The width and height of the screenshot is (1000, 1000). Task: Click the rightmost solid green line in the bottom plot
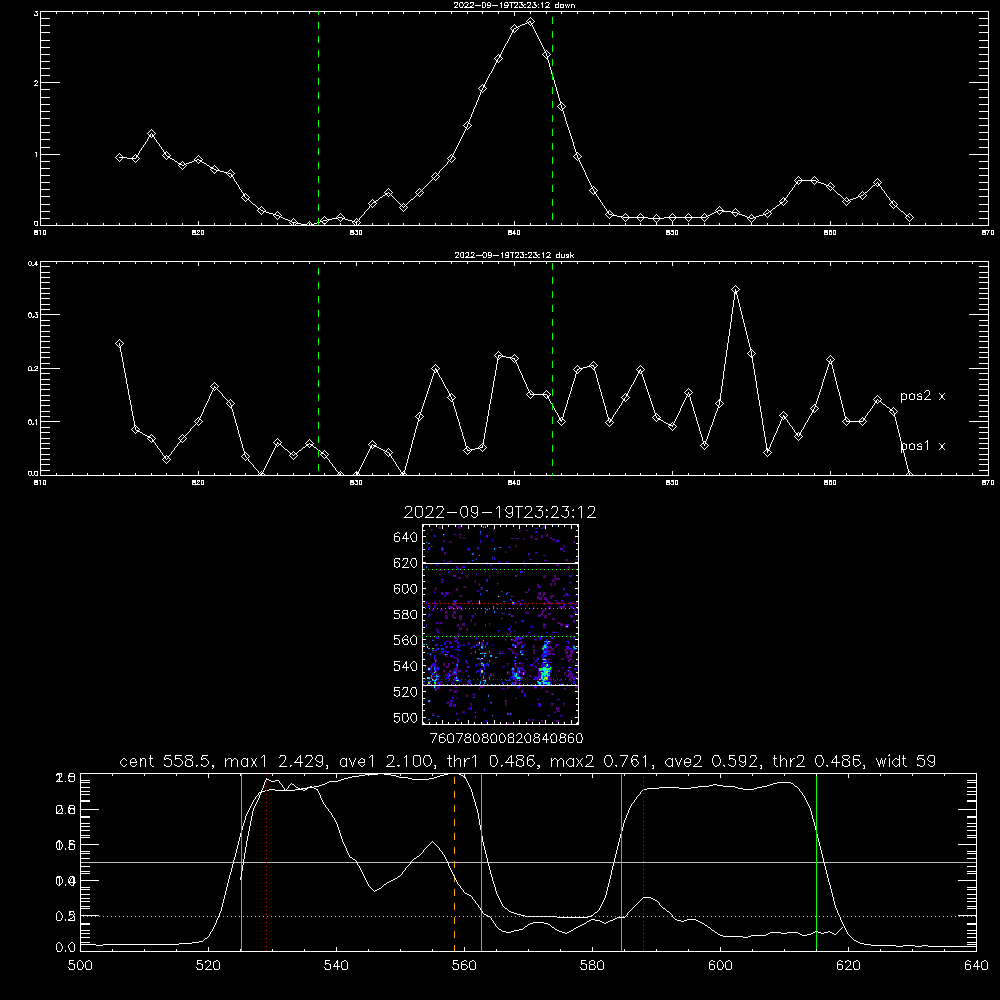click(816, 862)
